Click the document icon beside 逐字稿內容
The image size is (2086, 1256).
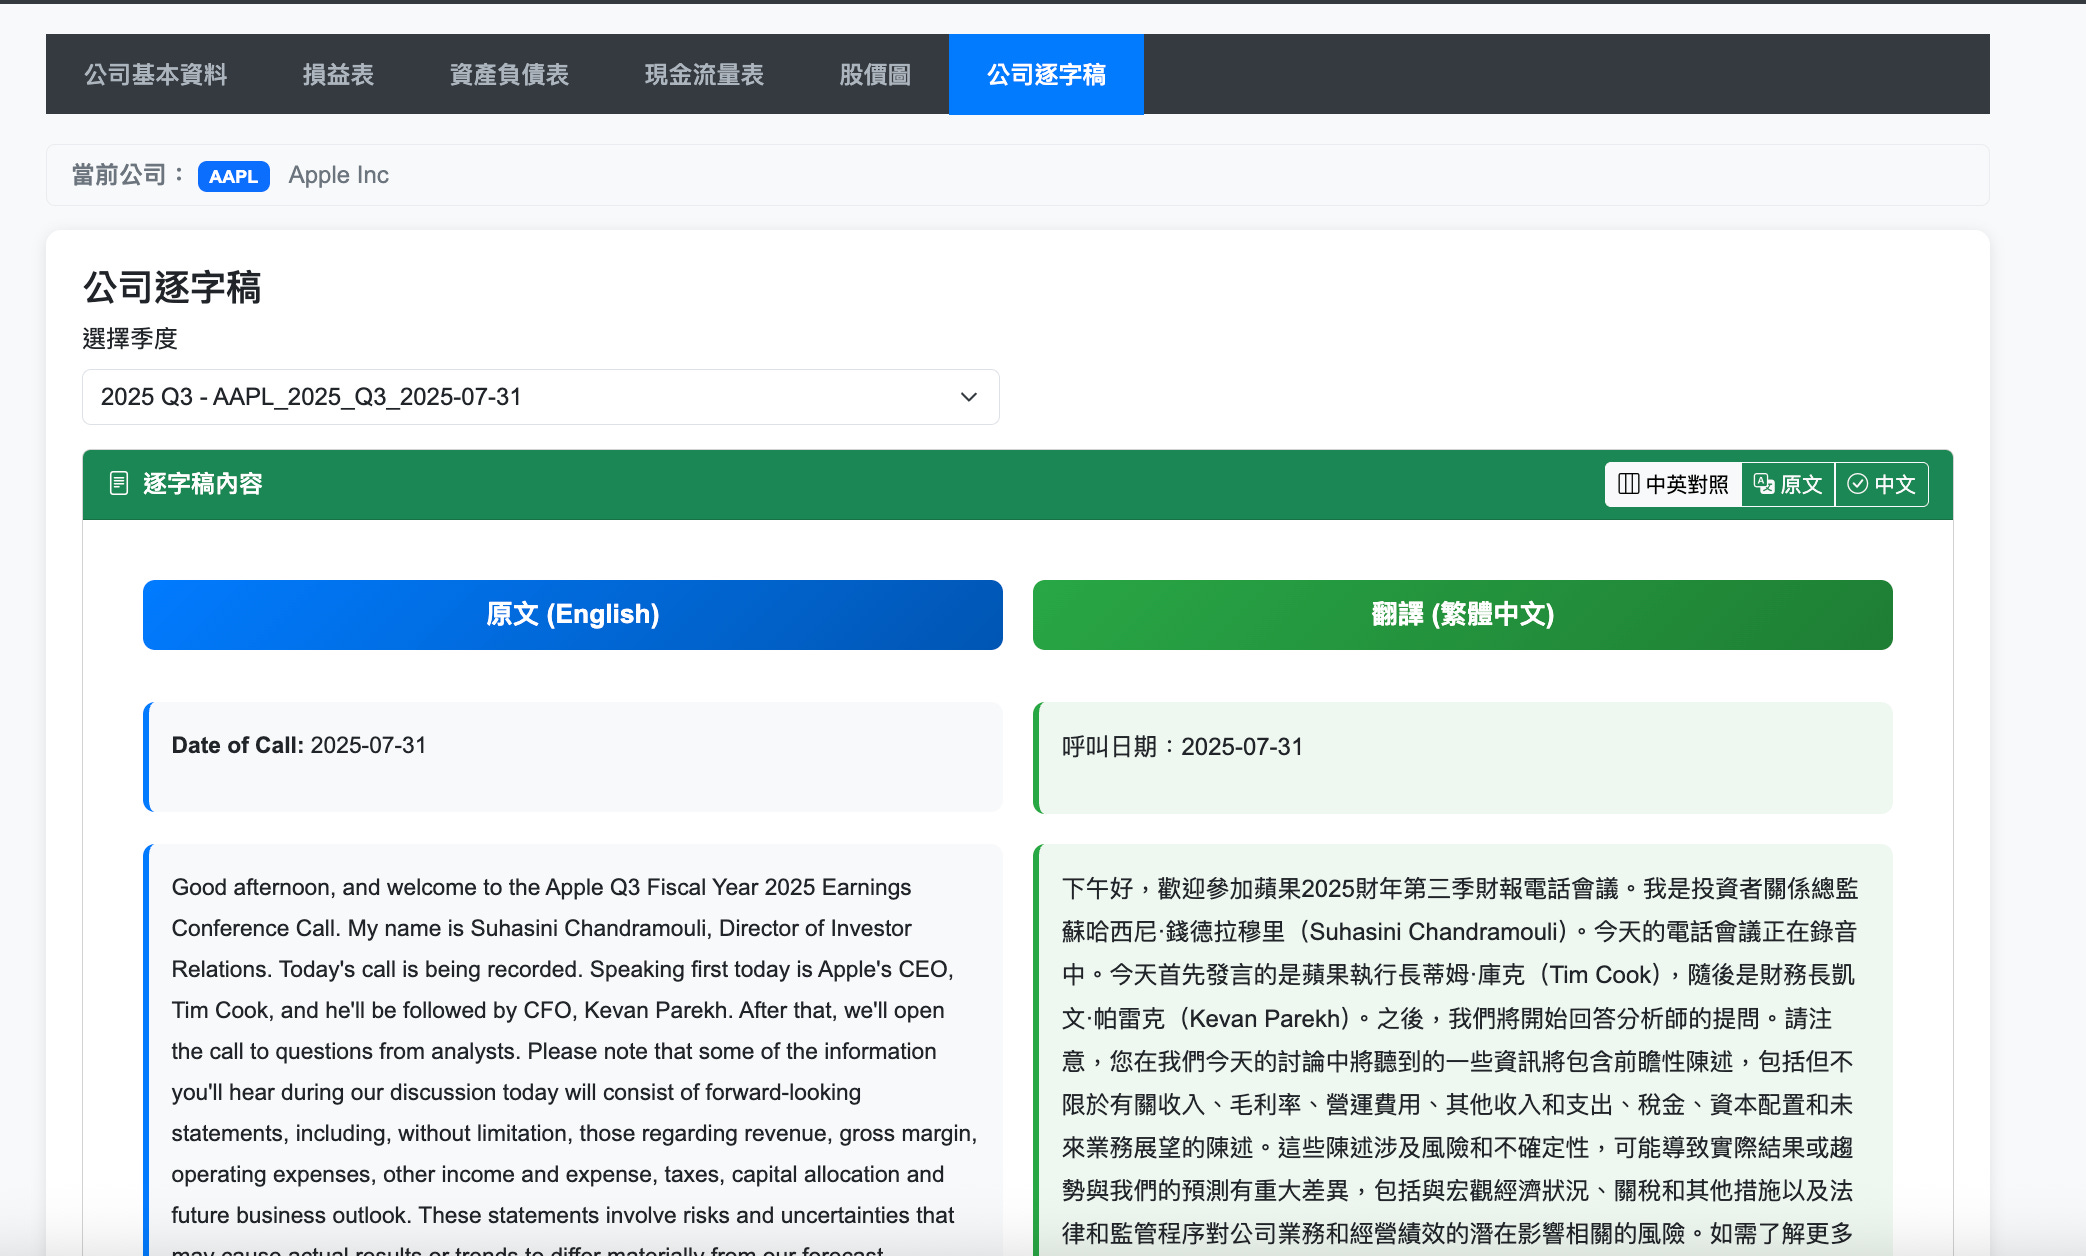coord(119,484)
